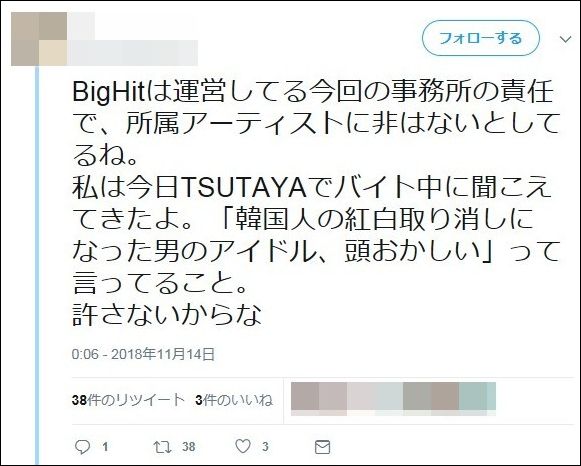The image size is (581, 466).
Task: Click the reply speech bubble icon
Action: (82, 447)
